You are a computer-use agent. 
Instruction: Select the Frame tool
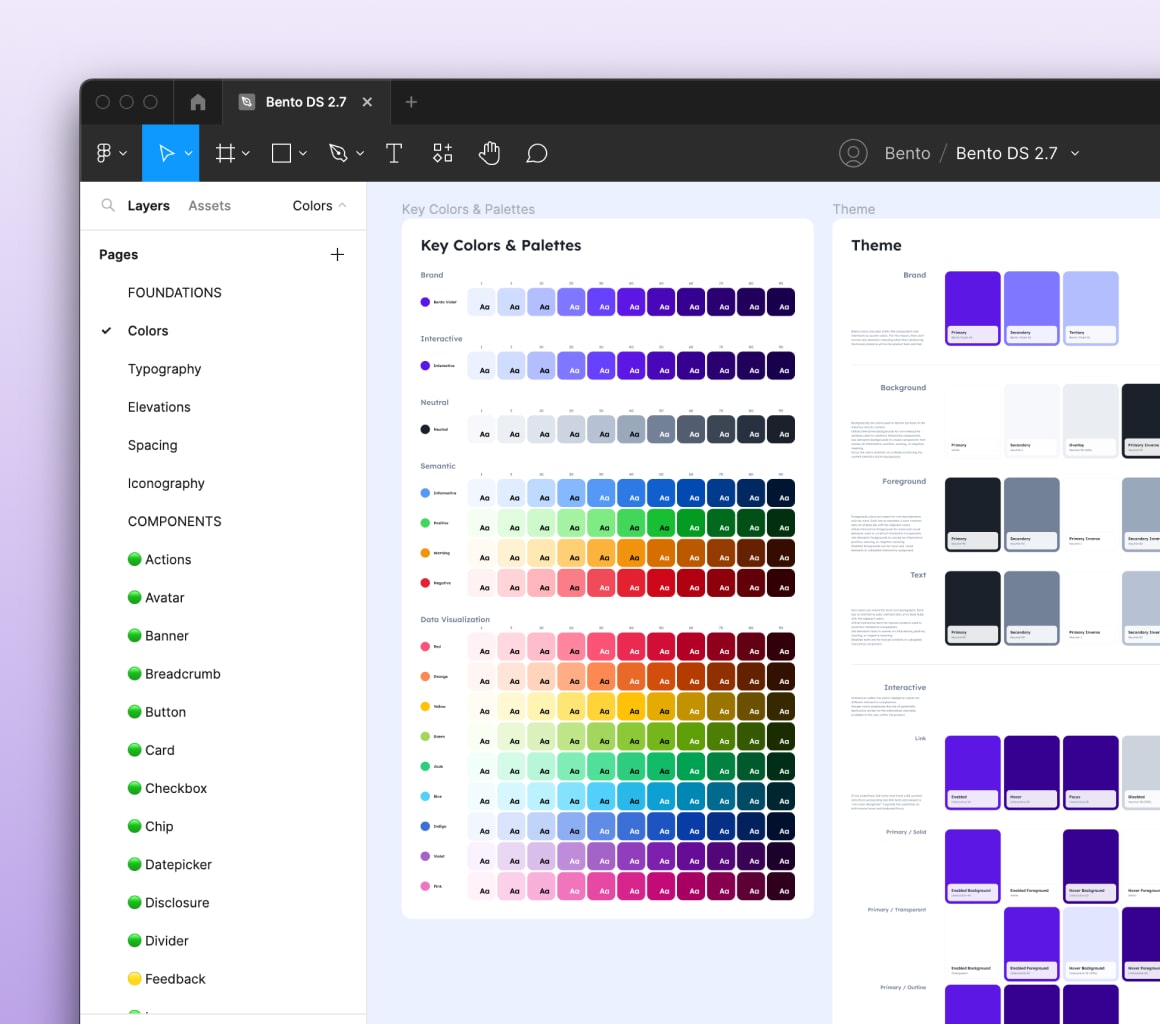click(x=226, y=152)
